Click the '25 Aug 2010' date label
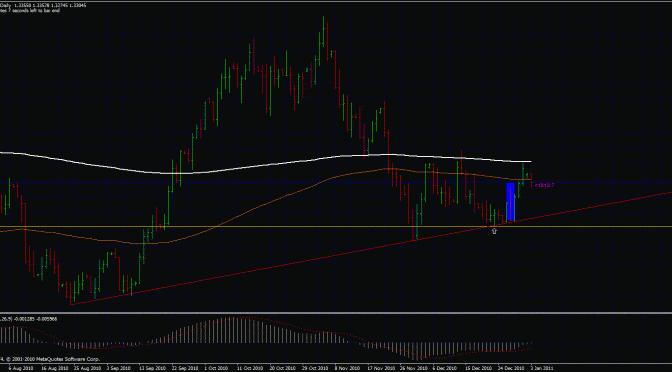Viewport: 672px width, 372px height. pos(87,368)
